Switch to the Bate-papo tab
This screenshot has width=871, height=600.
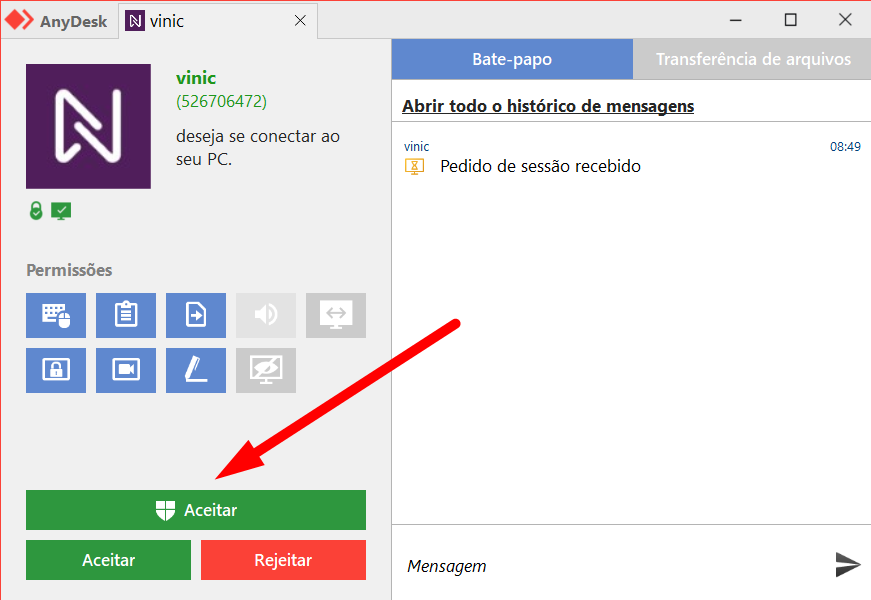tap(512, 59)
